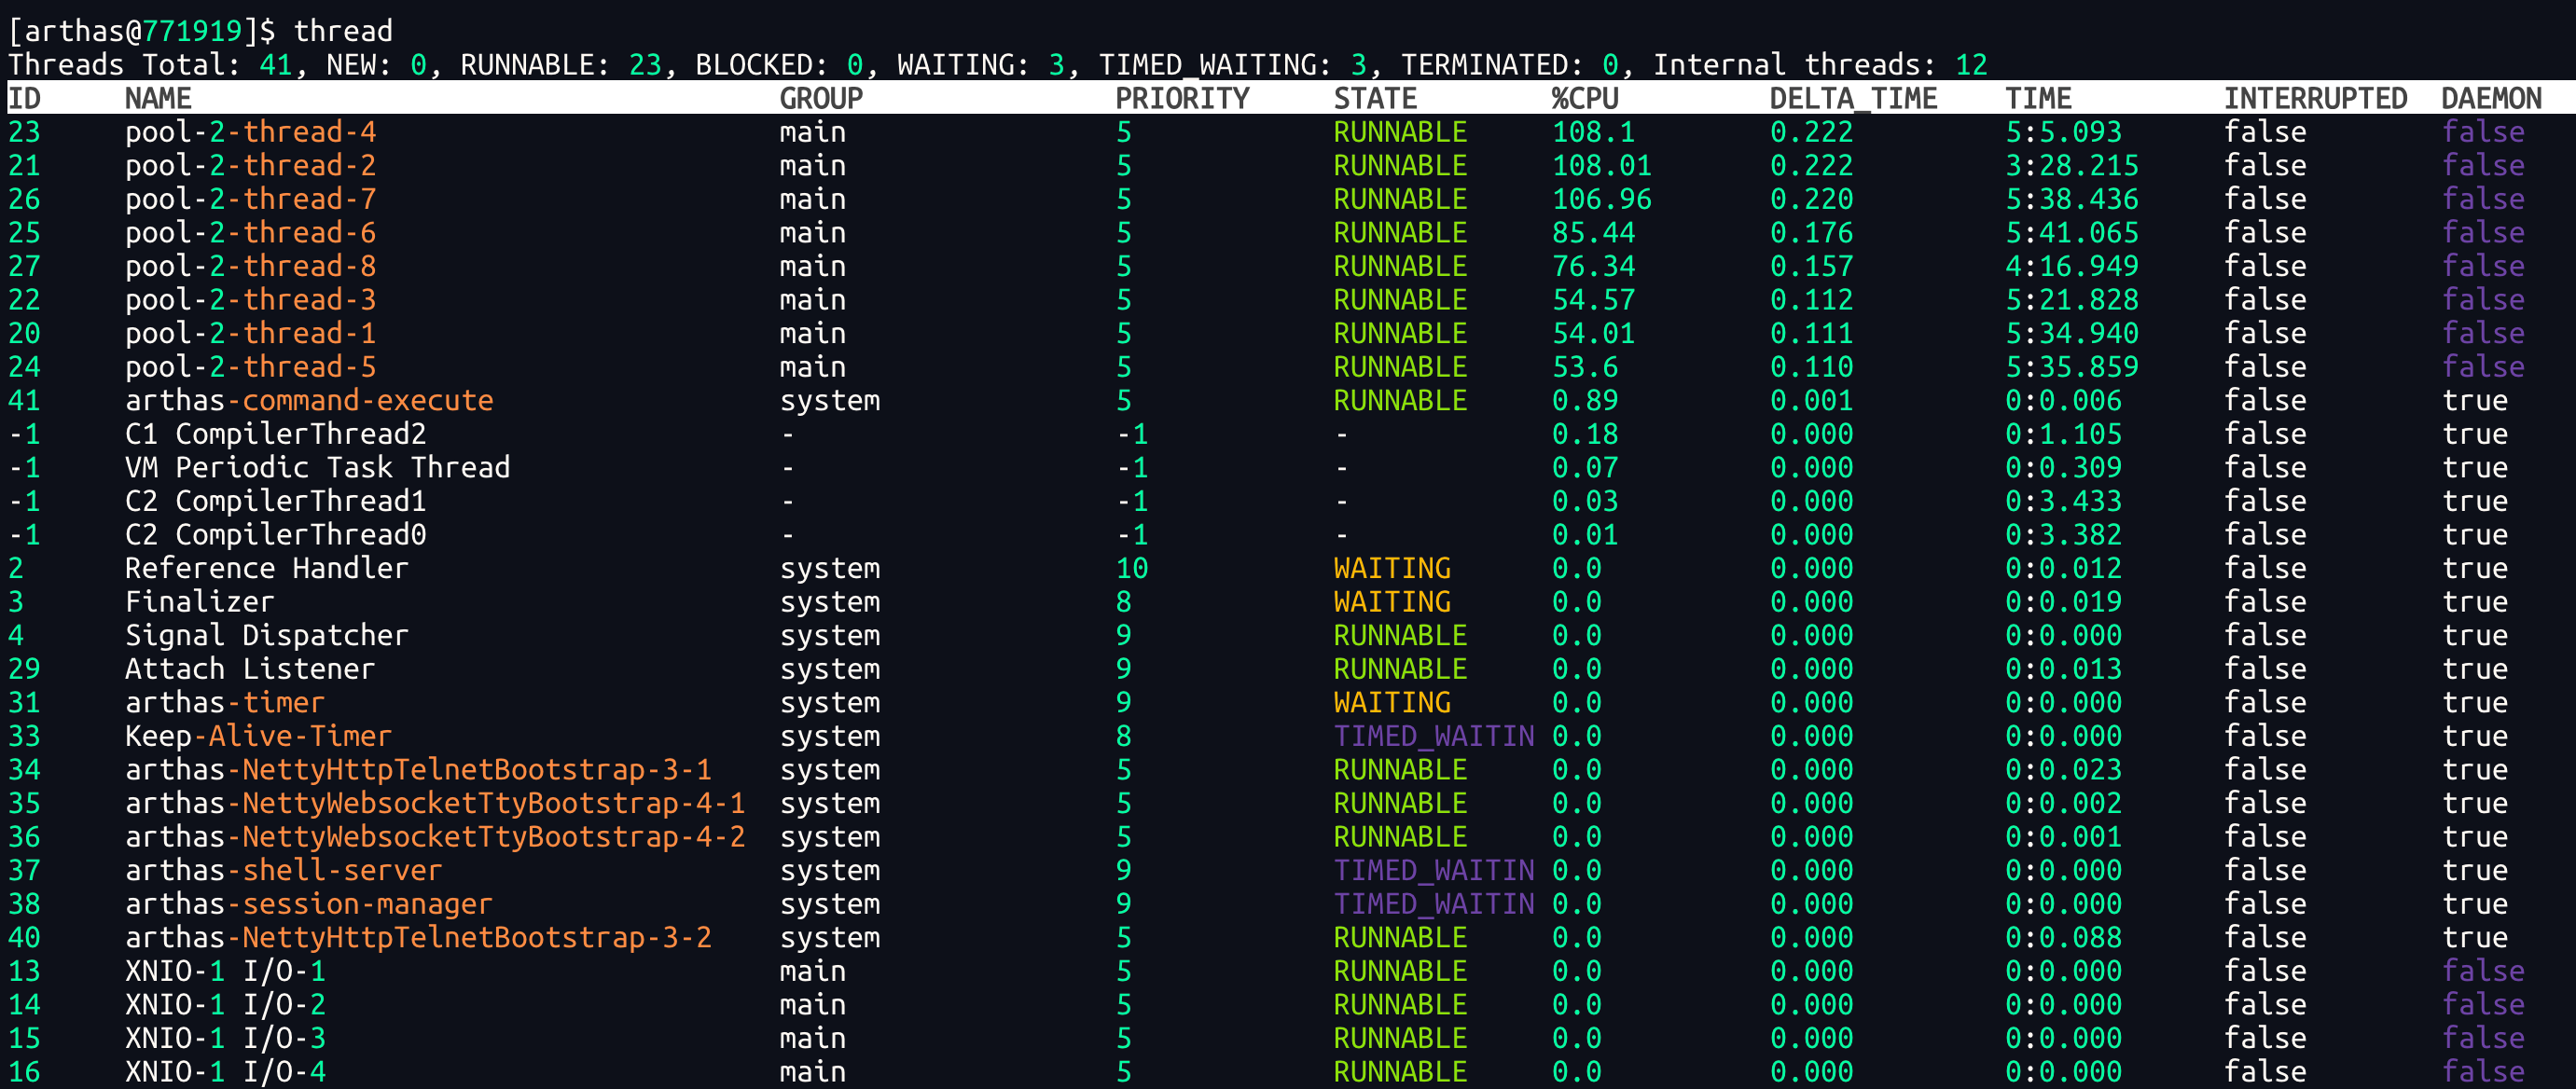Click time value 5:41.065
The height and width of the screenshot is (1089, 2576).
coord(2071,233)
